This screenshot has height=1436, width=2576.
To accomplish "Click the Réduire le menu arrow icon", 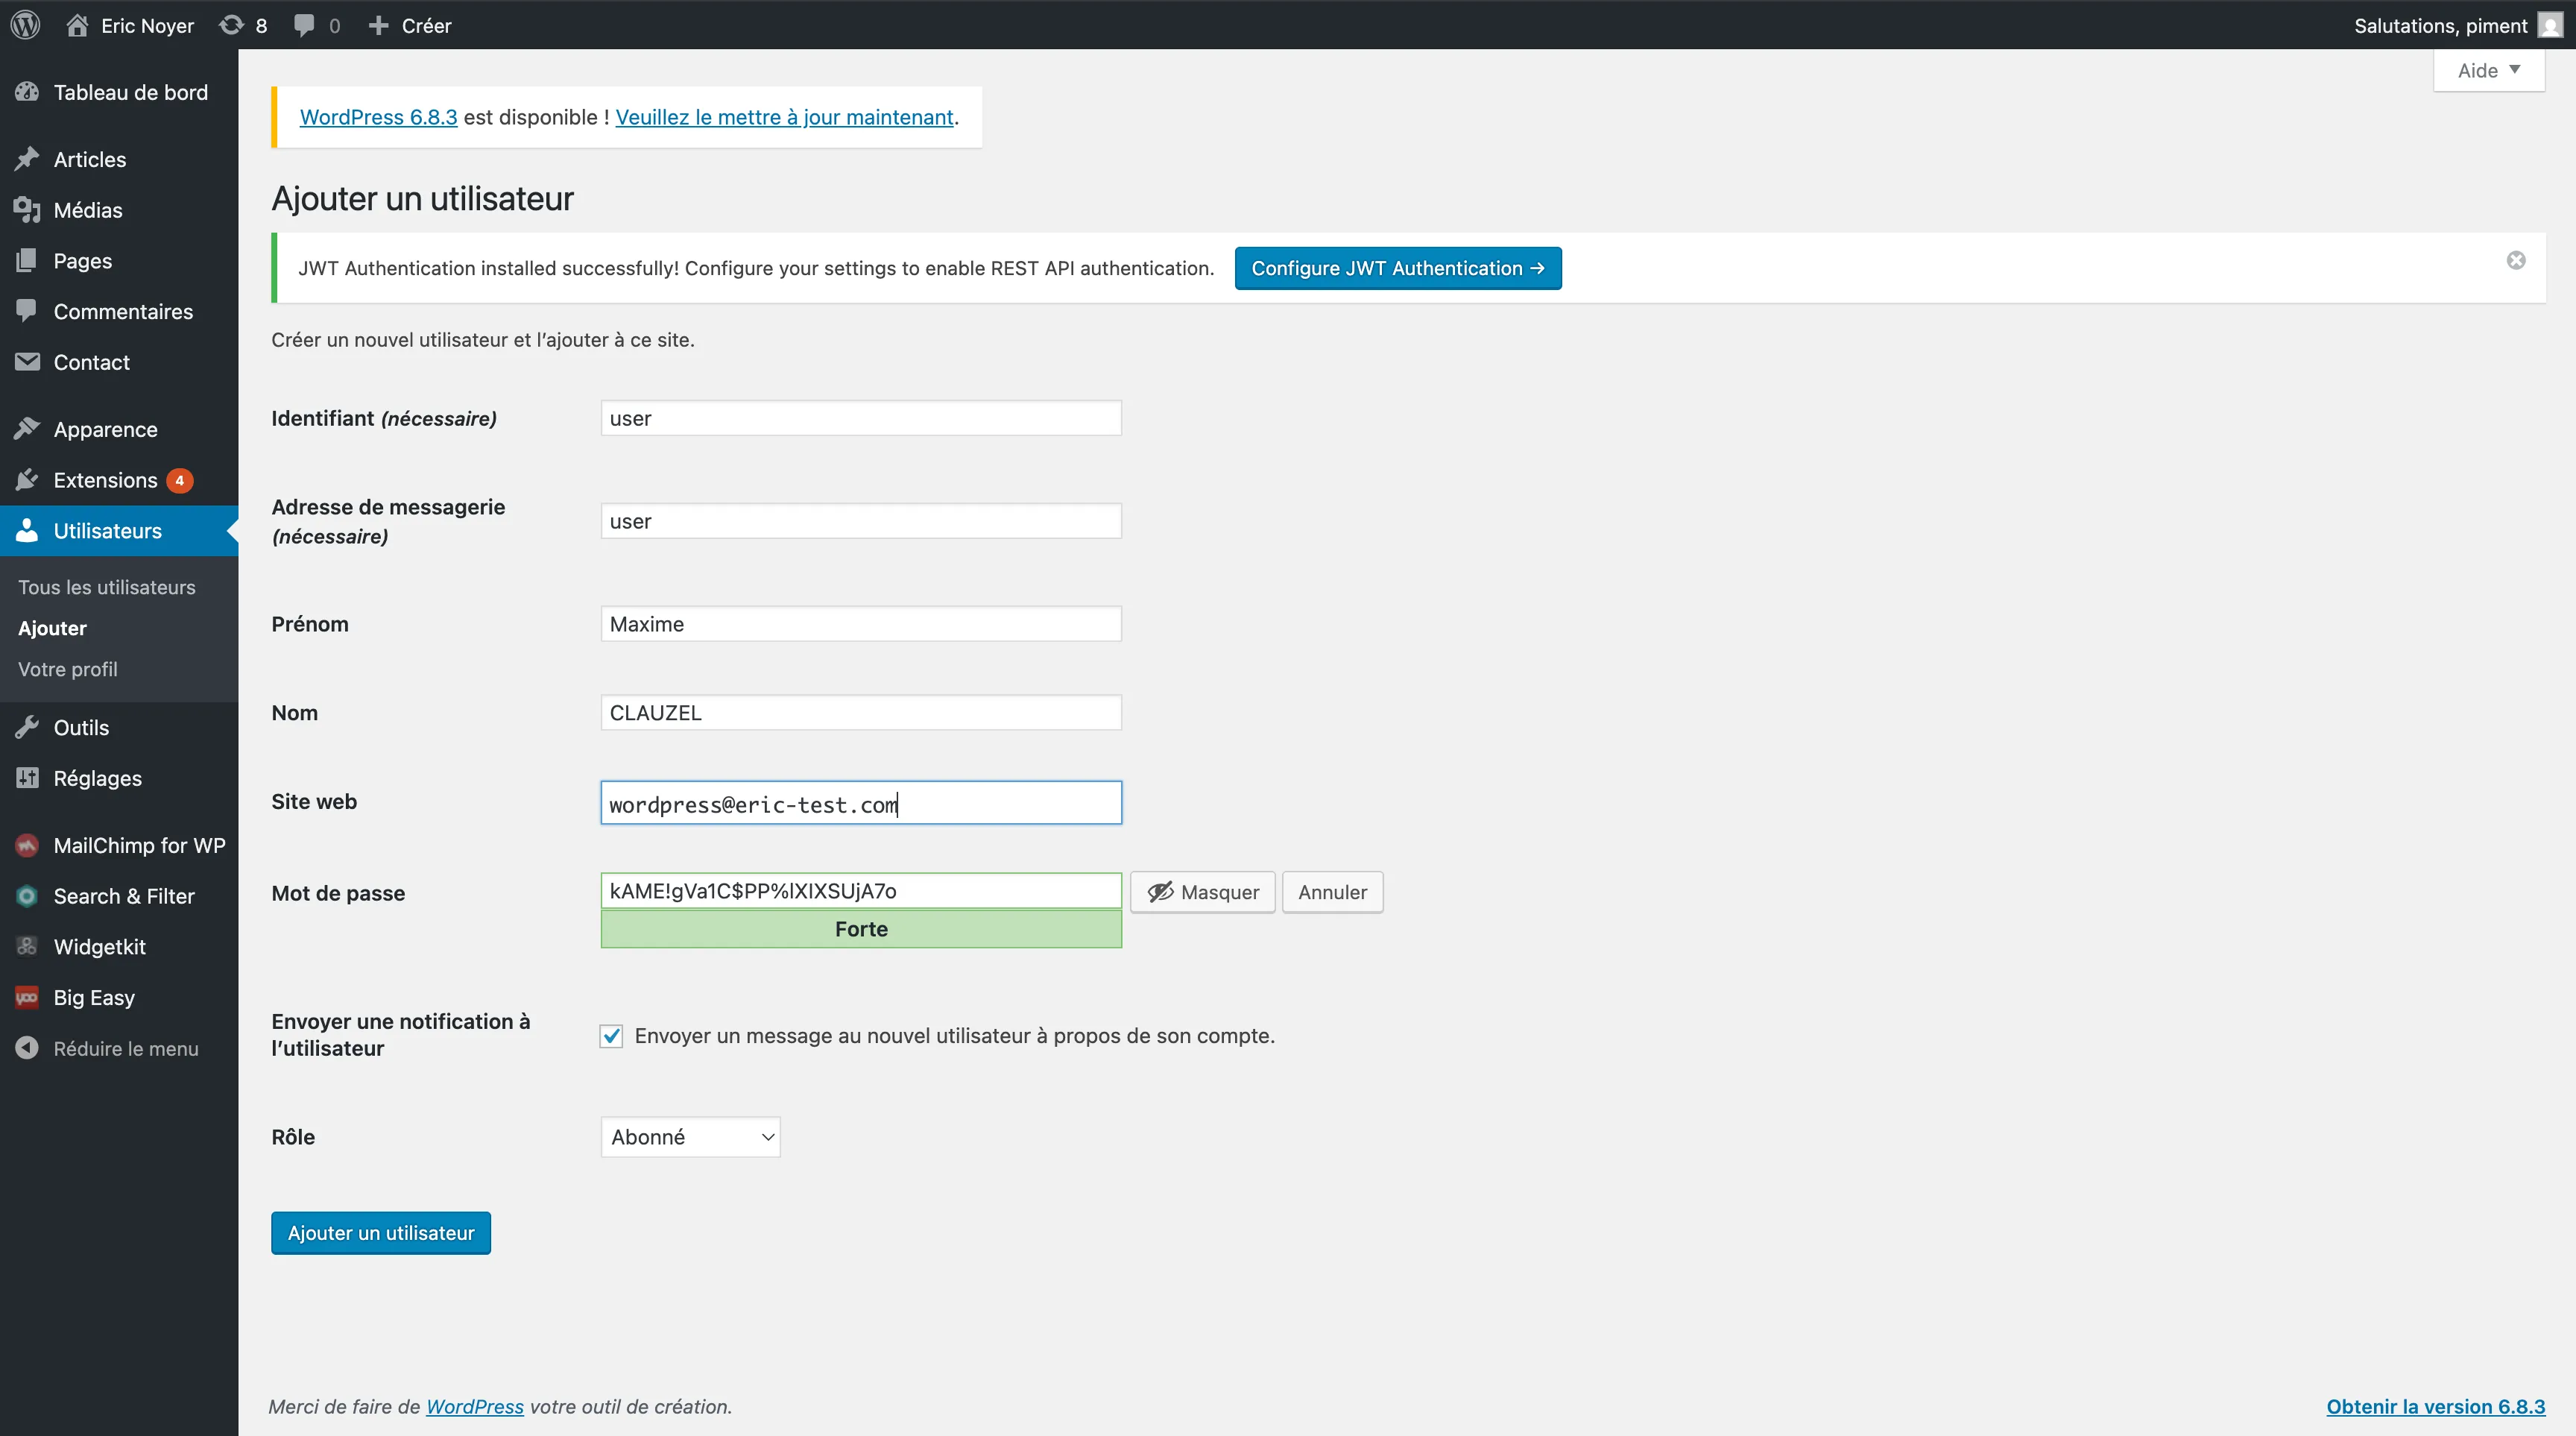I will [x=27, y=1048].
